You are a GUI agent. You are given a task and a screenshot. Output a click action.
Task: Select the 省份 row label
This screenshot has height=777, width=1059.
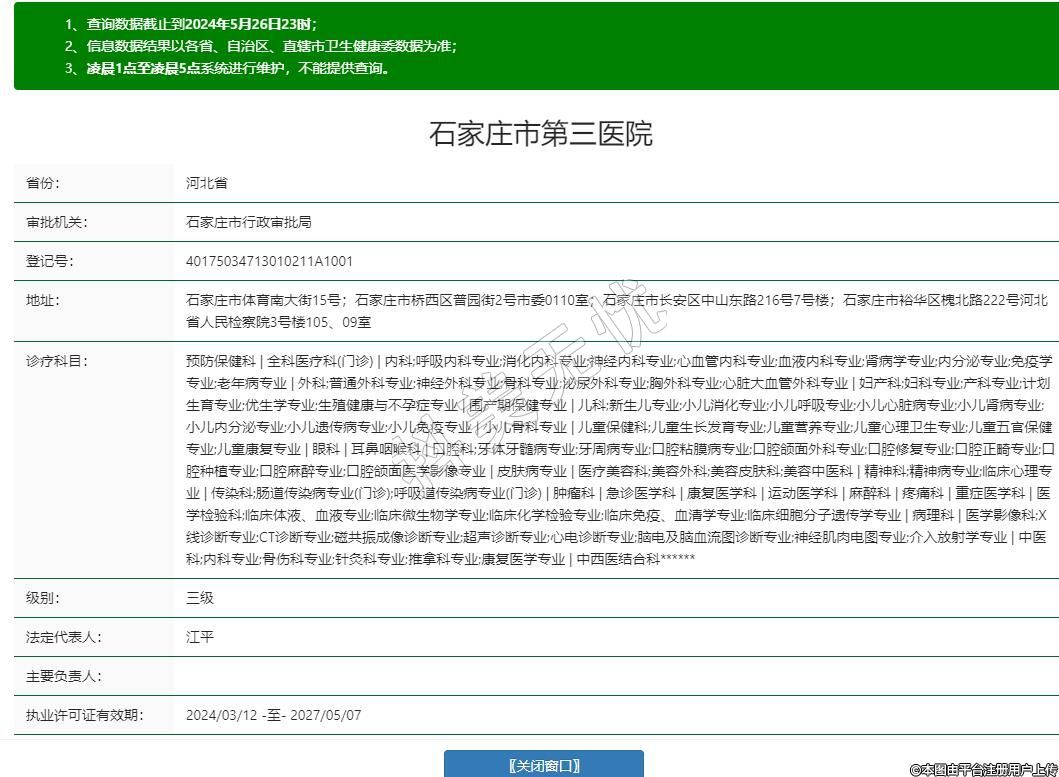(x=43, y=183)
